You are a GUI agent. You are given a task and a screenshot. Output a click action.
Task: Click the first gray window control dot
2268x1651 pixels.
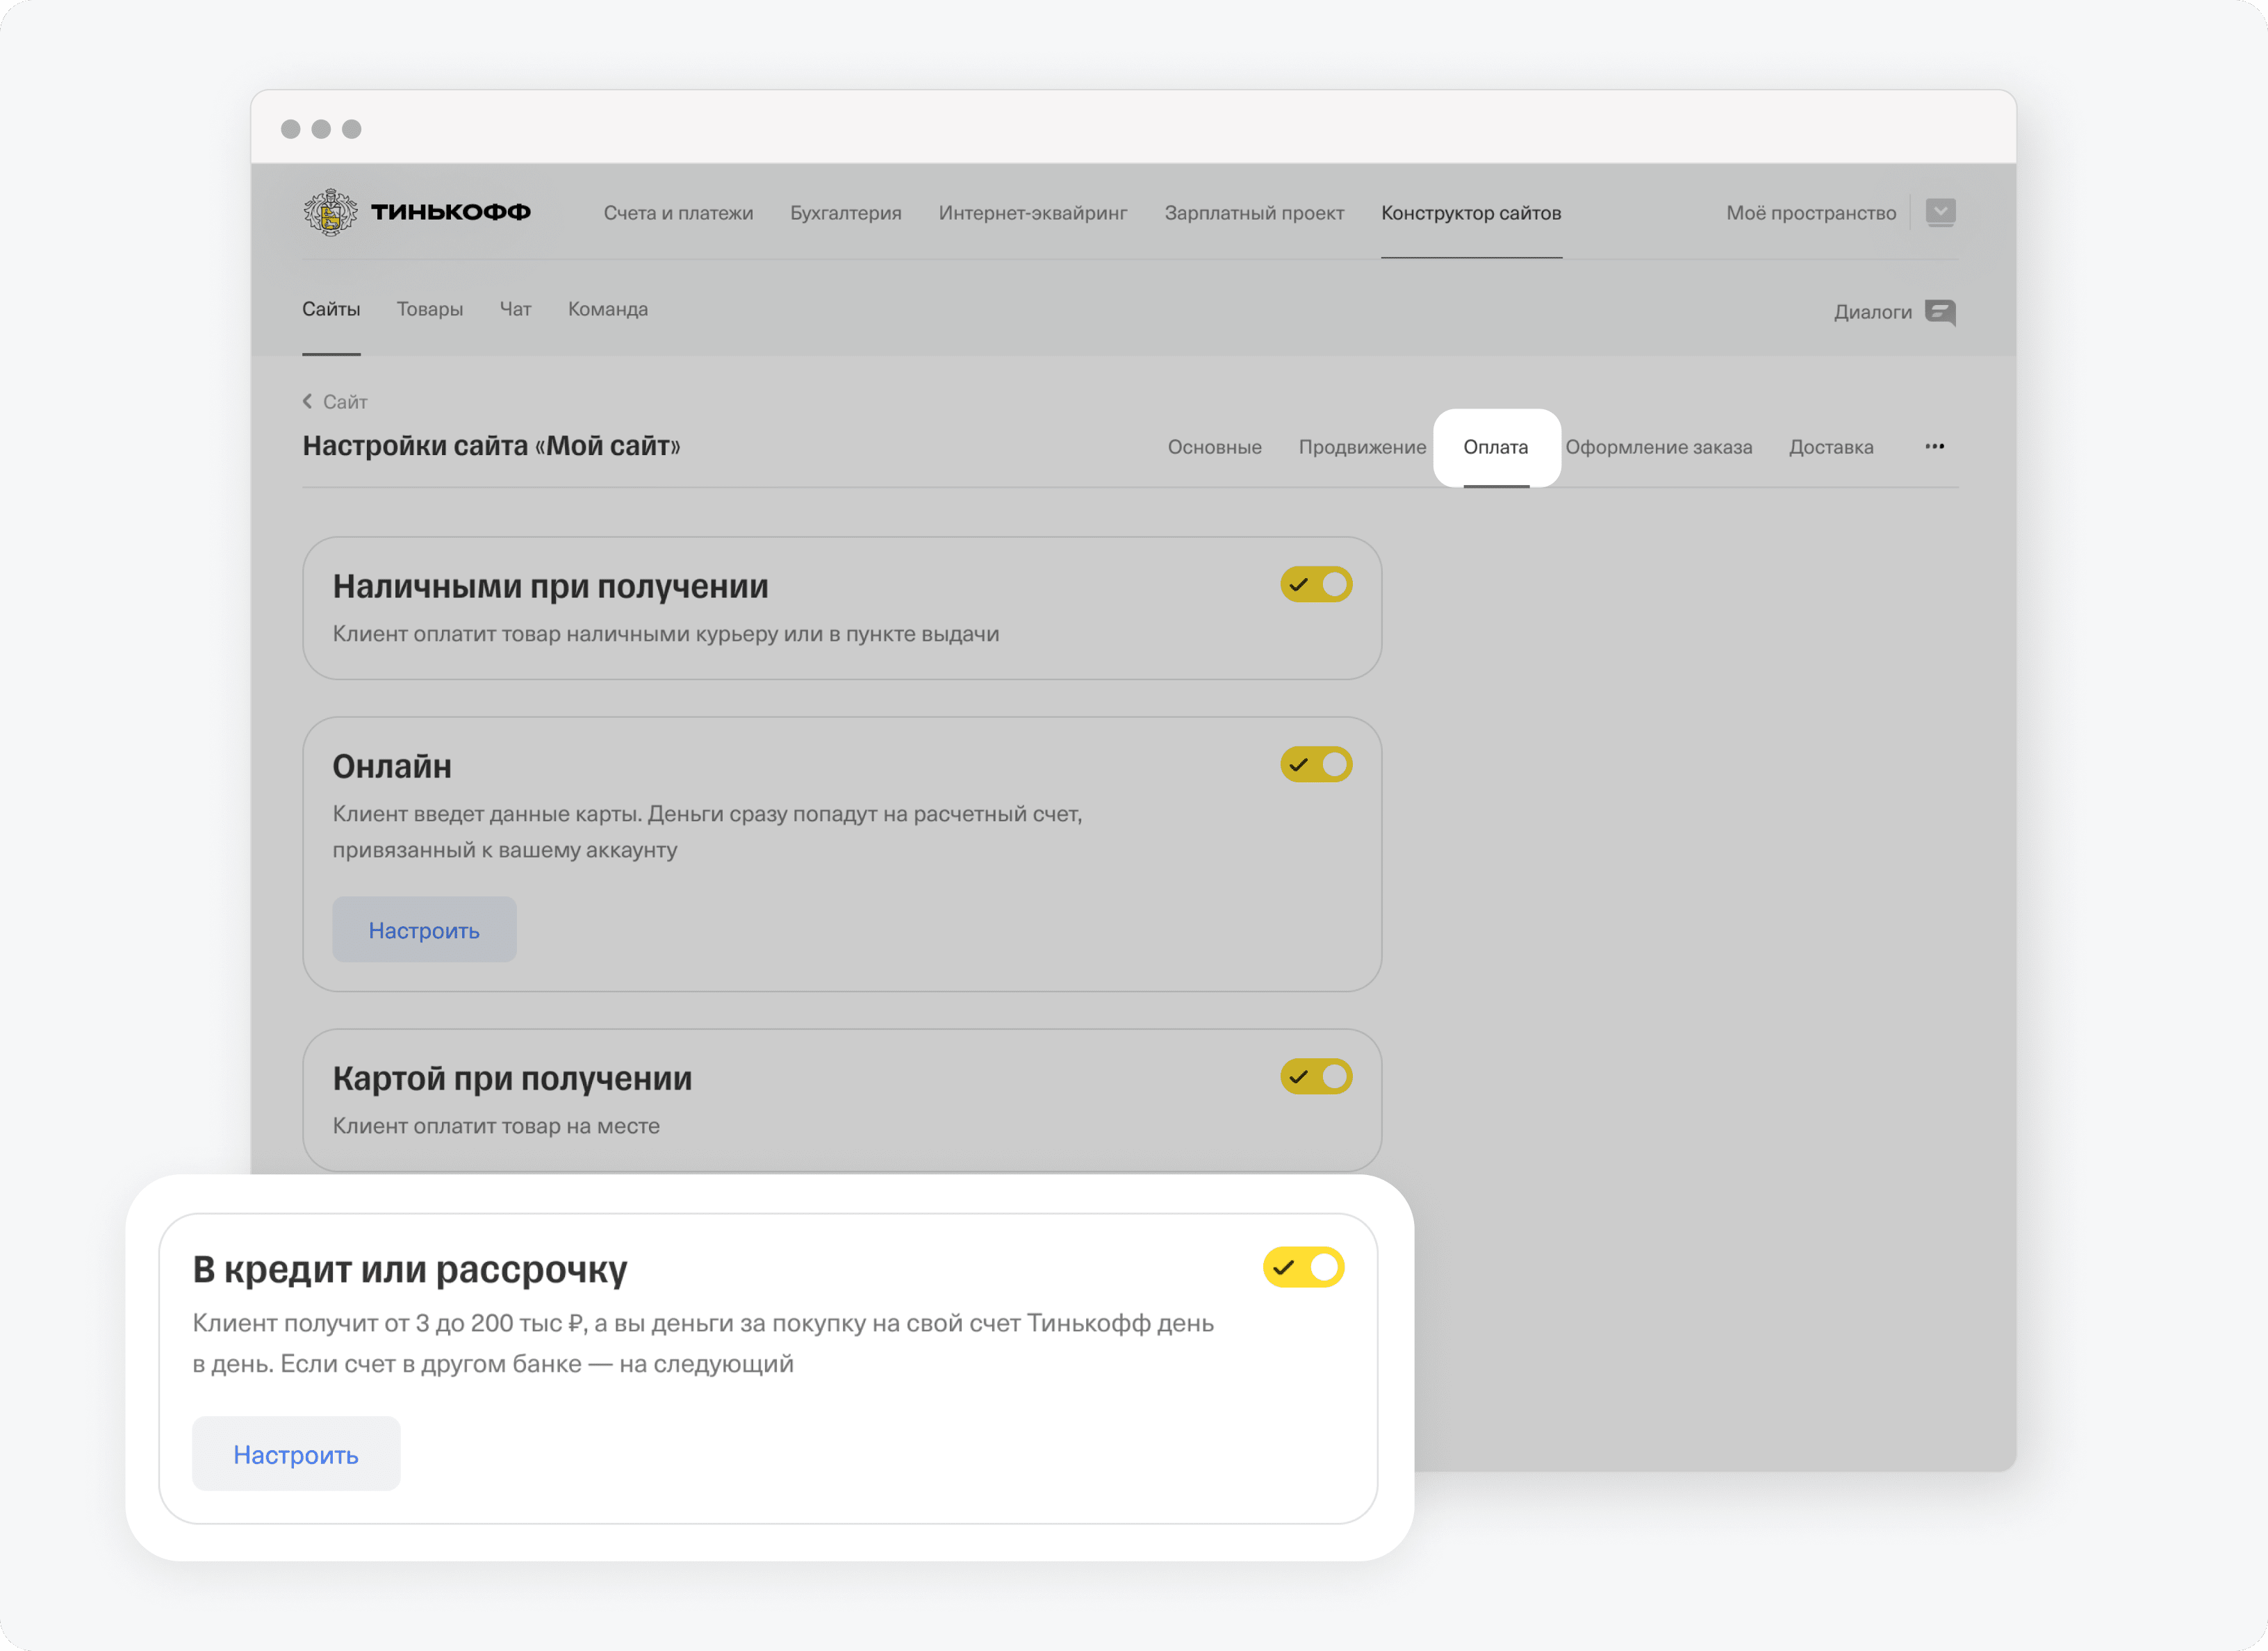click(291, 129)
